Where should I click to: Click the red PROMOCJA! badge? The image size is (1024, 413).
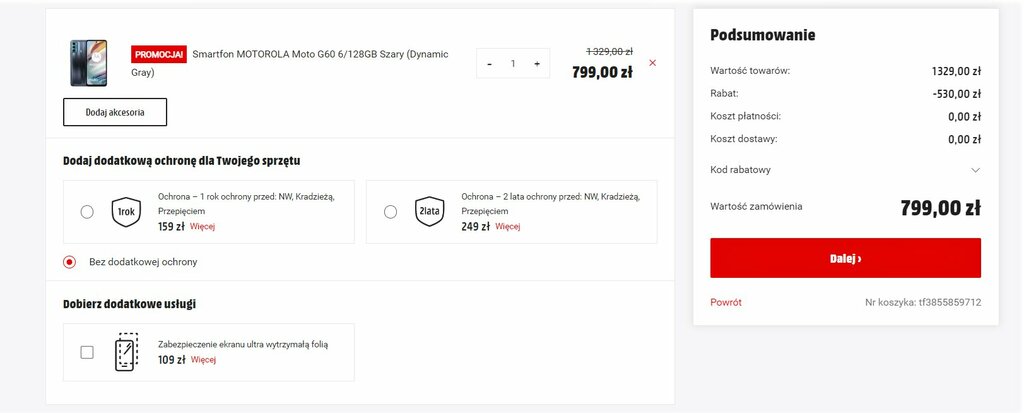[x=159, y=54]
